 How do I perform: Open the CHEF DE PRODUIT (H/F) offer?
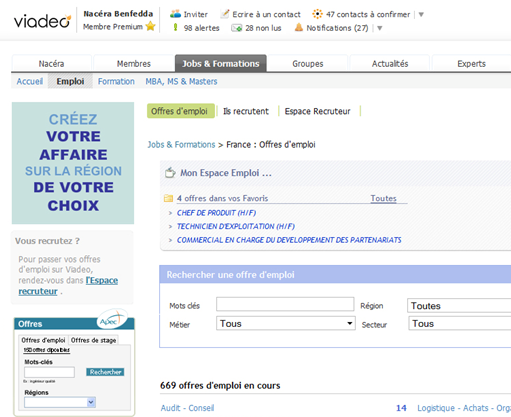[216, 213]
